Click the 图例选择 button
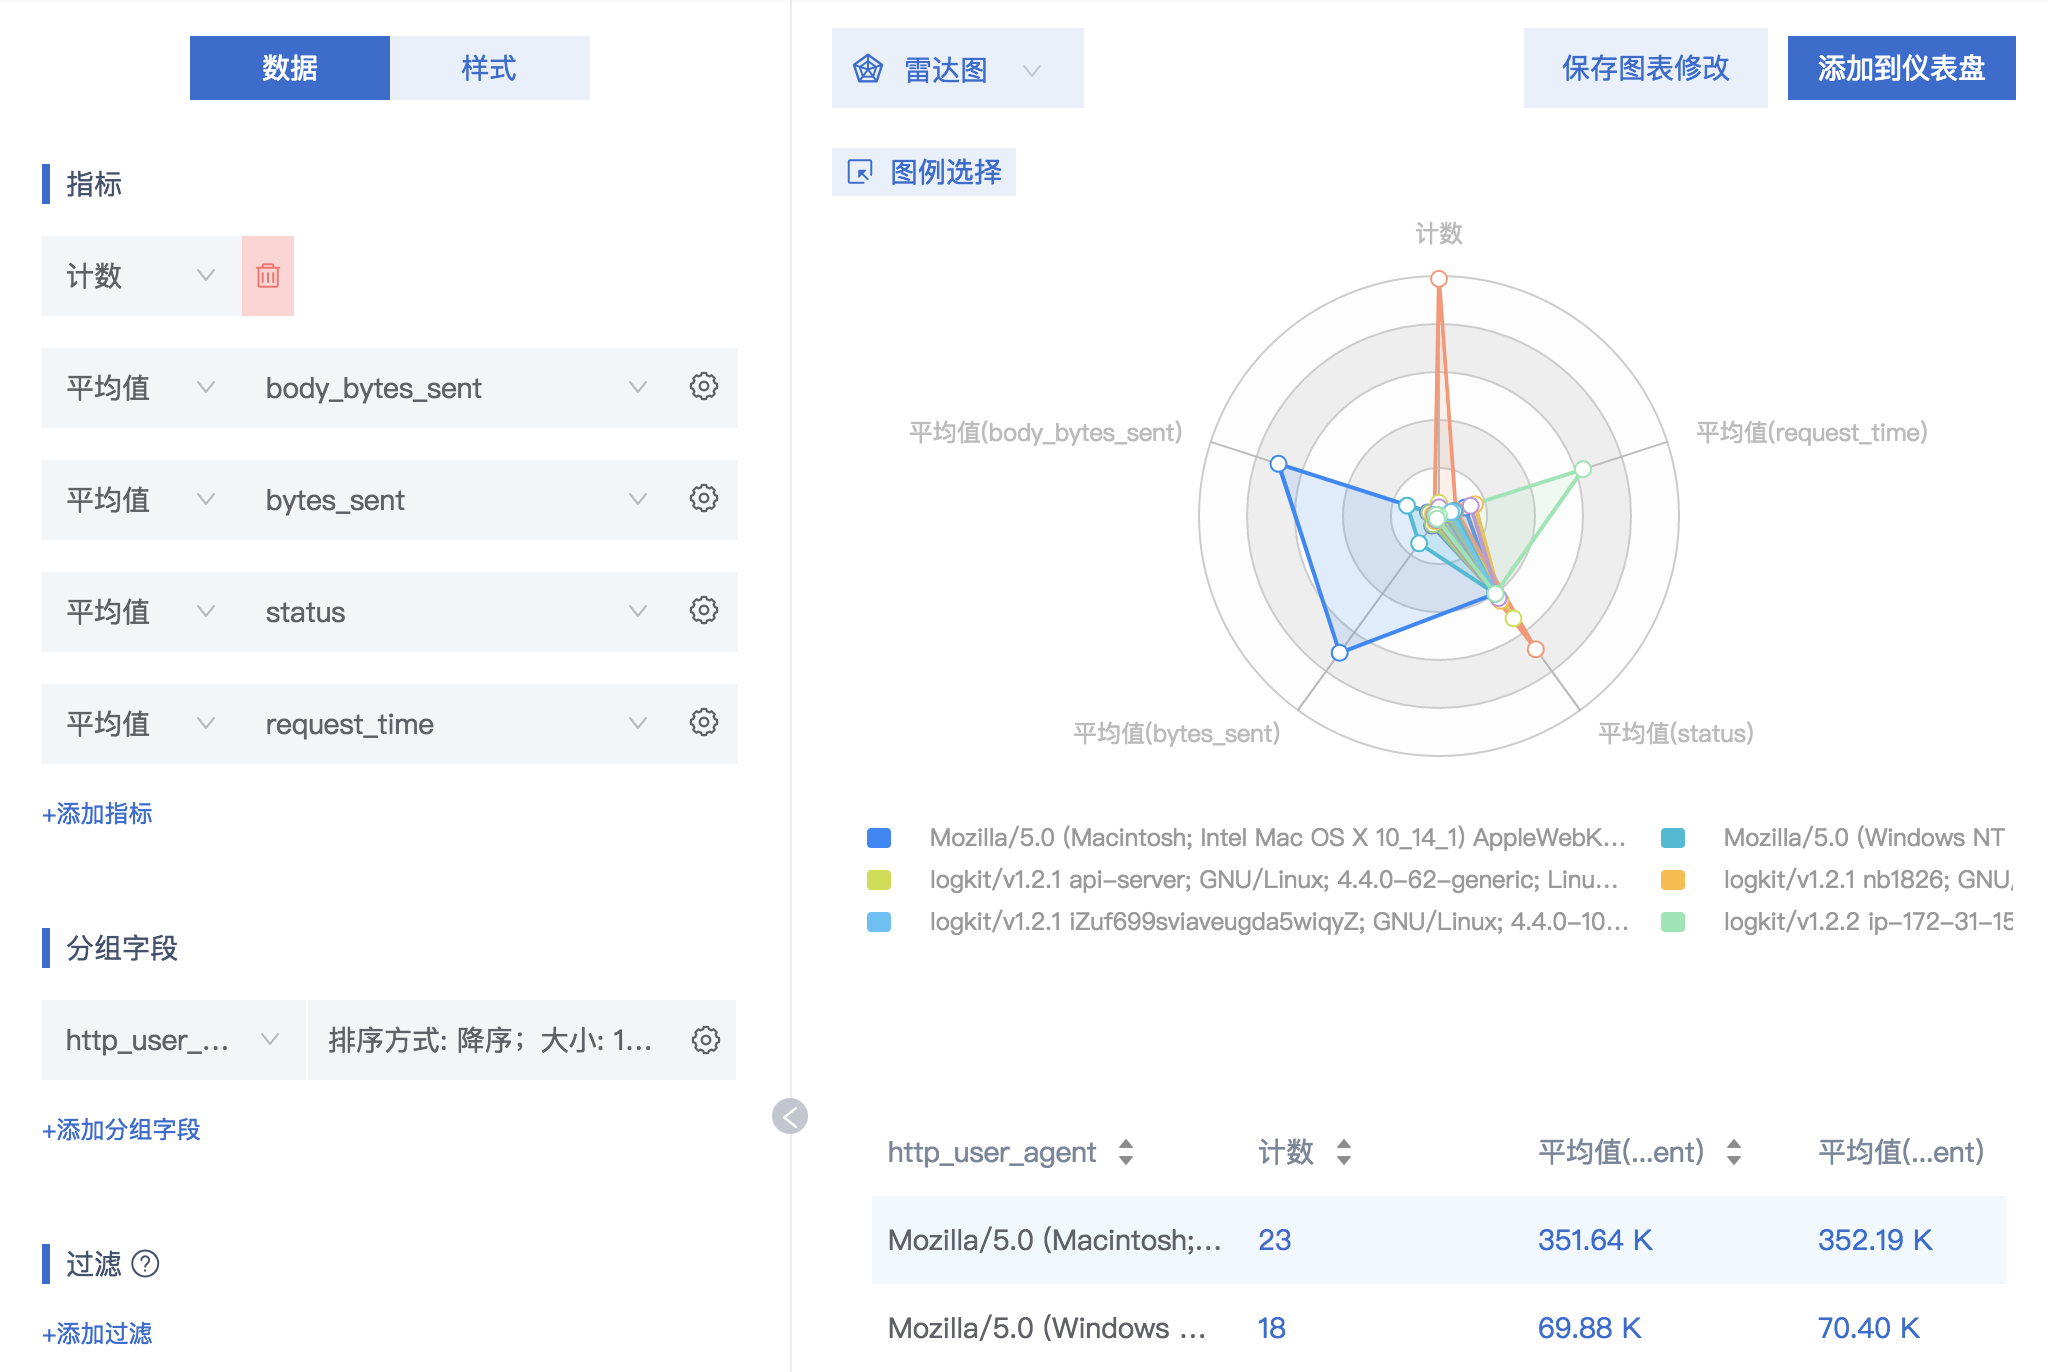This screenshot has height=1372, width=2048. (924, 172)
